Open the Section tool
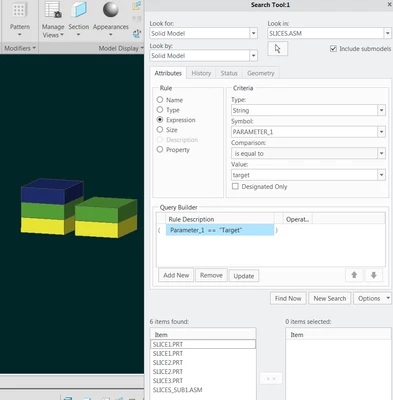Screen dimensions: 393x400 [x=79, y=19]
